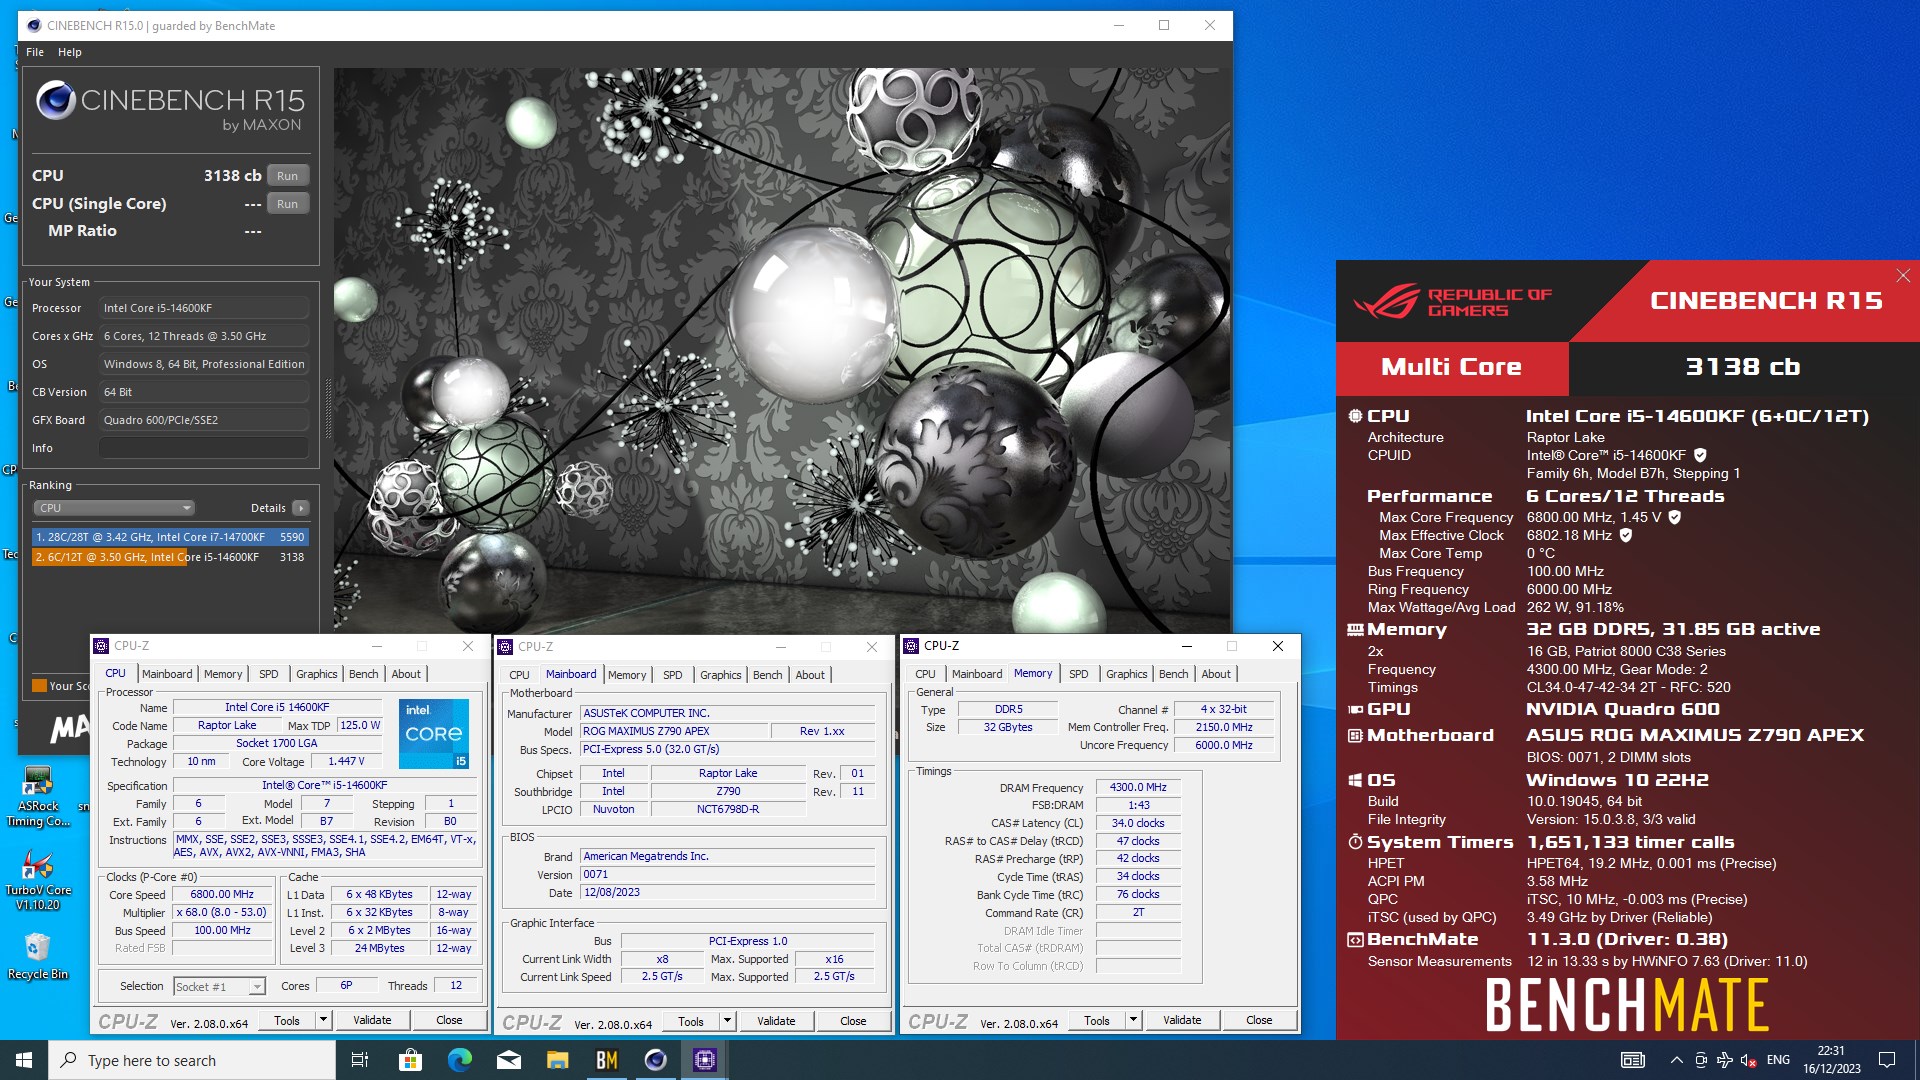Open Graphics tab in Mainboard CPU-Z window
Viewport: 1920px width, 1080px height.
tap(721, 675)
